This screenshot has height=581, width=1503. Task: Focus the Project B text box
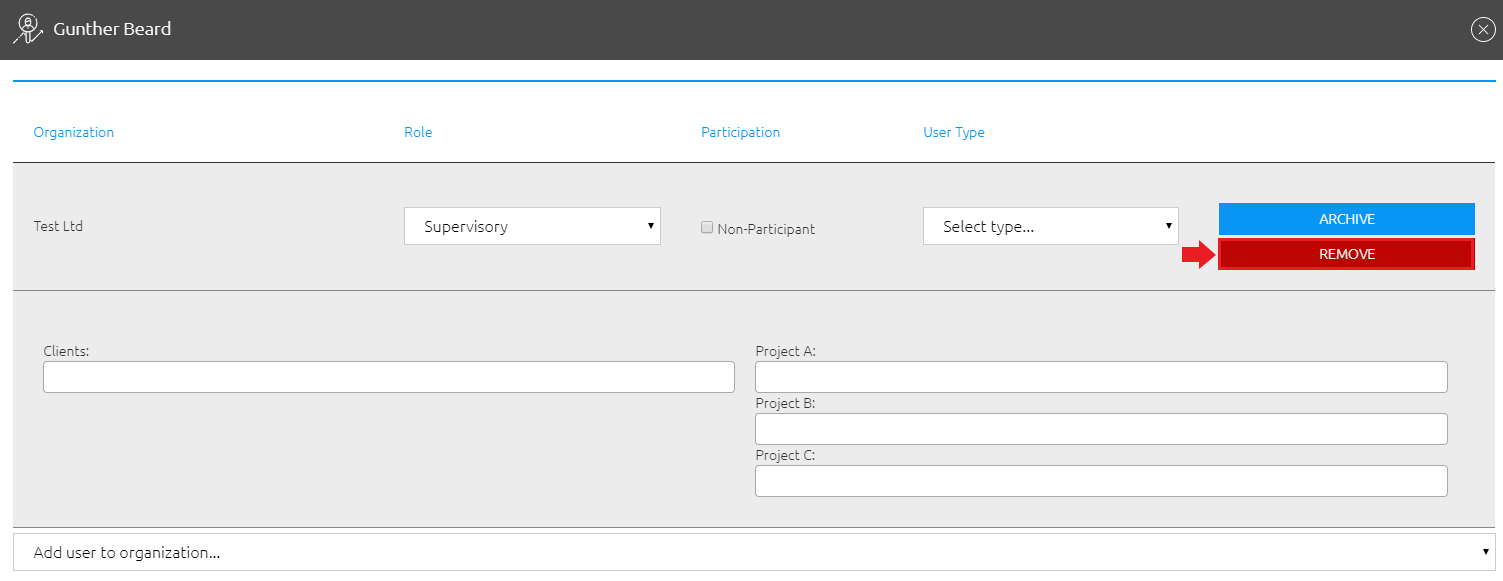pos(1100,429)
